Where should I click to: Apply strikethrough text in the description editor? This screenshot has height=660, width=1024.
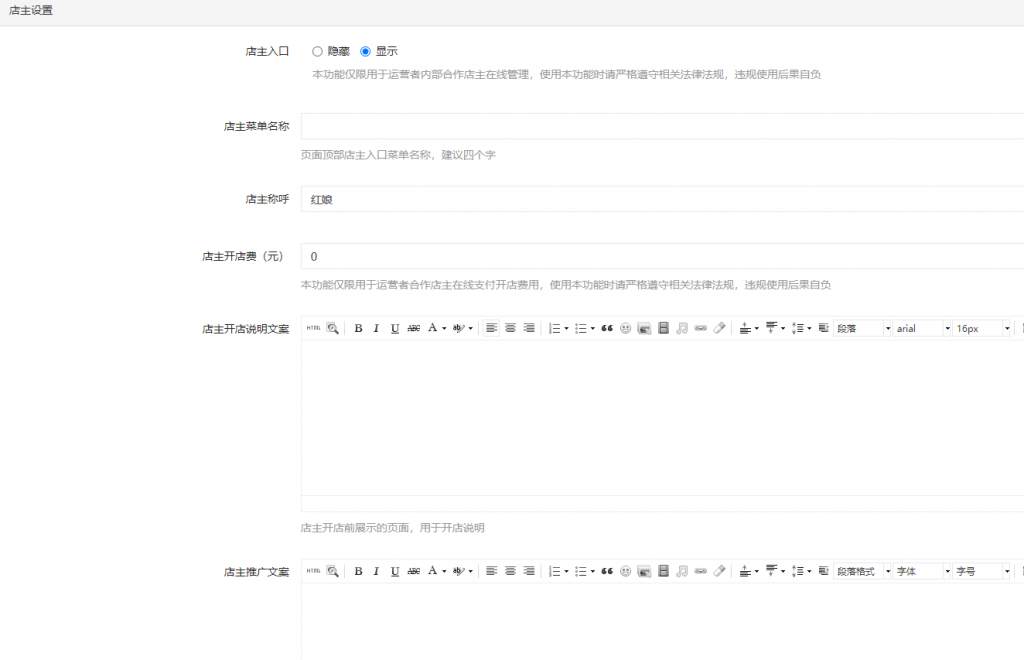(x=412, y=328)
